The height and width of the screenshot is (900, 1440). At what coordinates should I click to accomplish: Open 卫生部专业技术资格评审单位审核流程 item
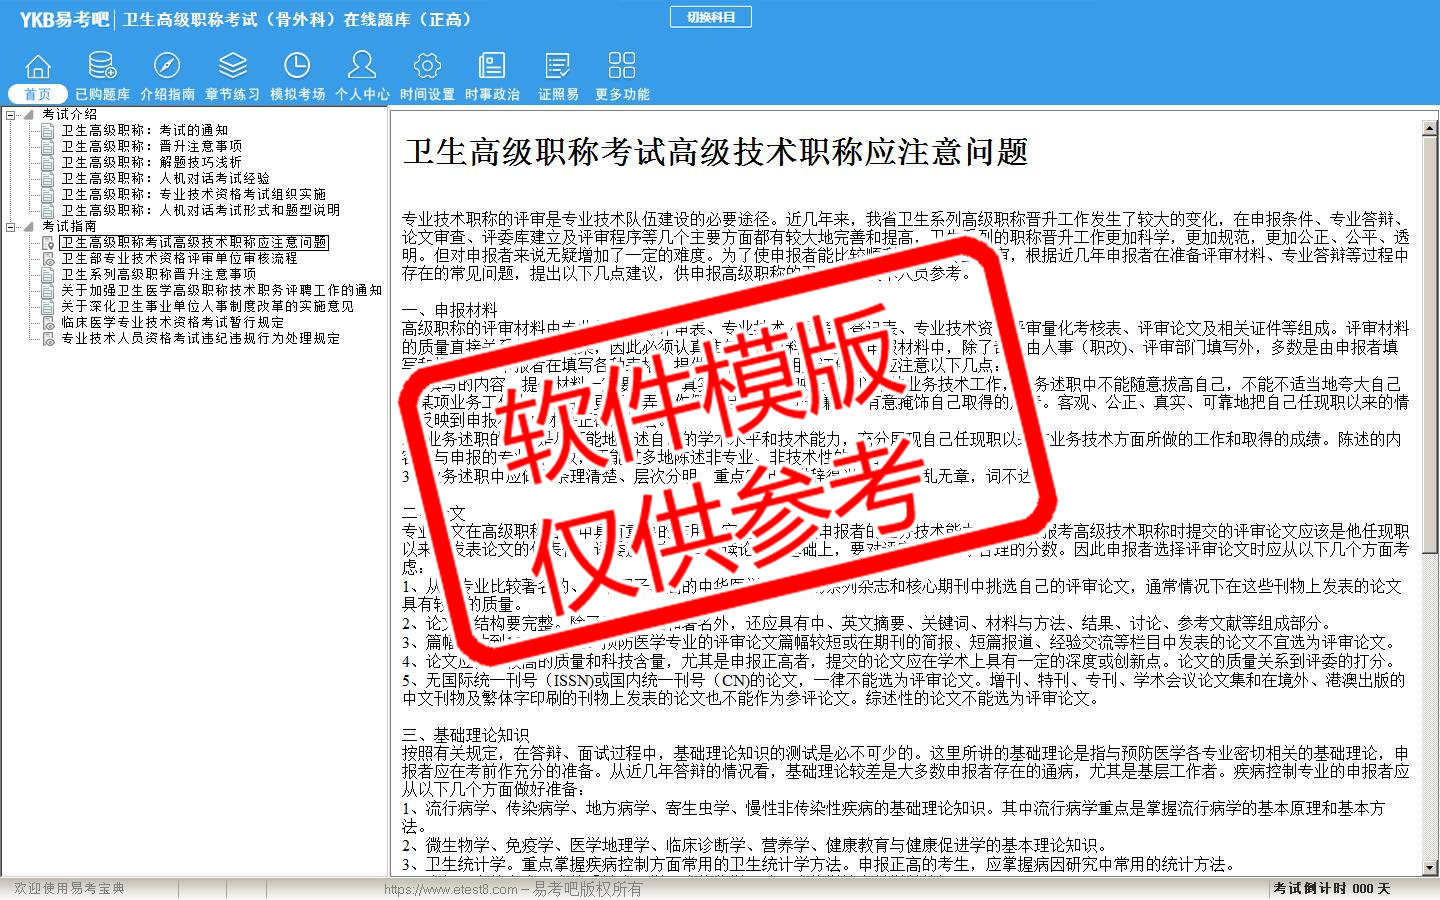click(x=179, y=258)
